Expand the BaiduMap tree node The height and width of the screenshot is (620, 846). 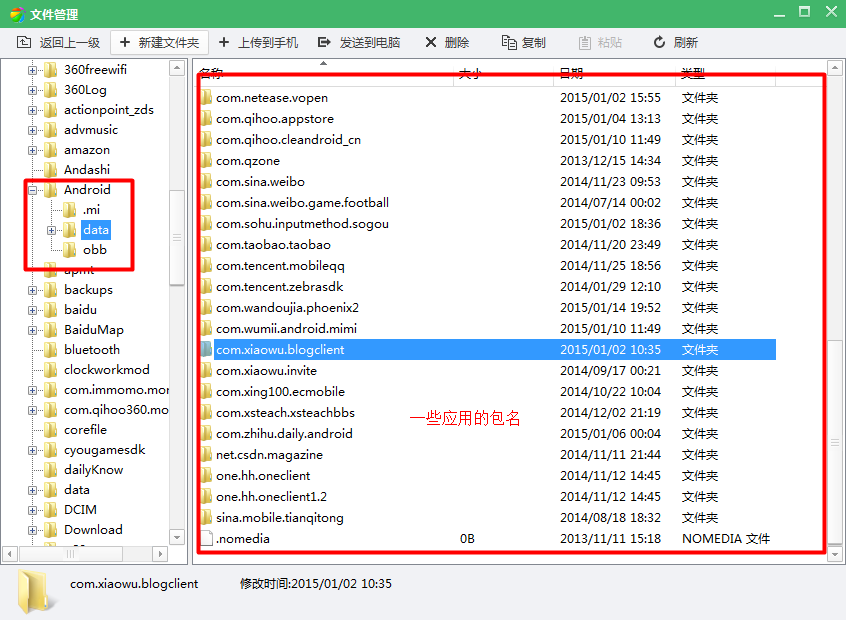click(32, 330)
